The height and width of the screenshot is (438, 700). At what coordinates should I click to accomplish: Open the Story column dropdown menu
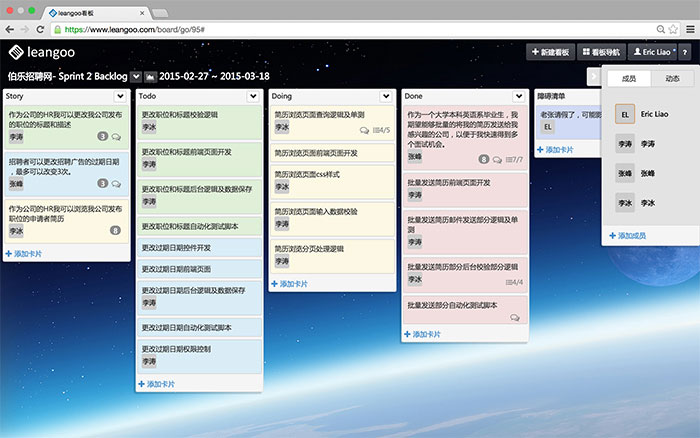pos(120,96)
